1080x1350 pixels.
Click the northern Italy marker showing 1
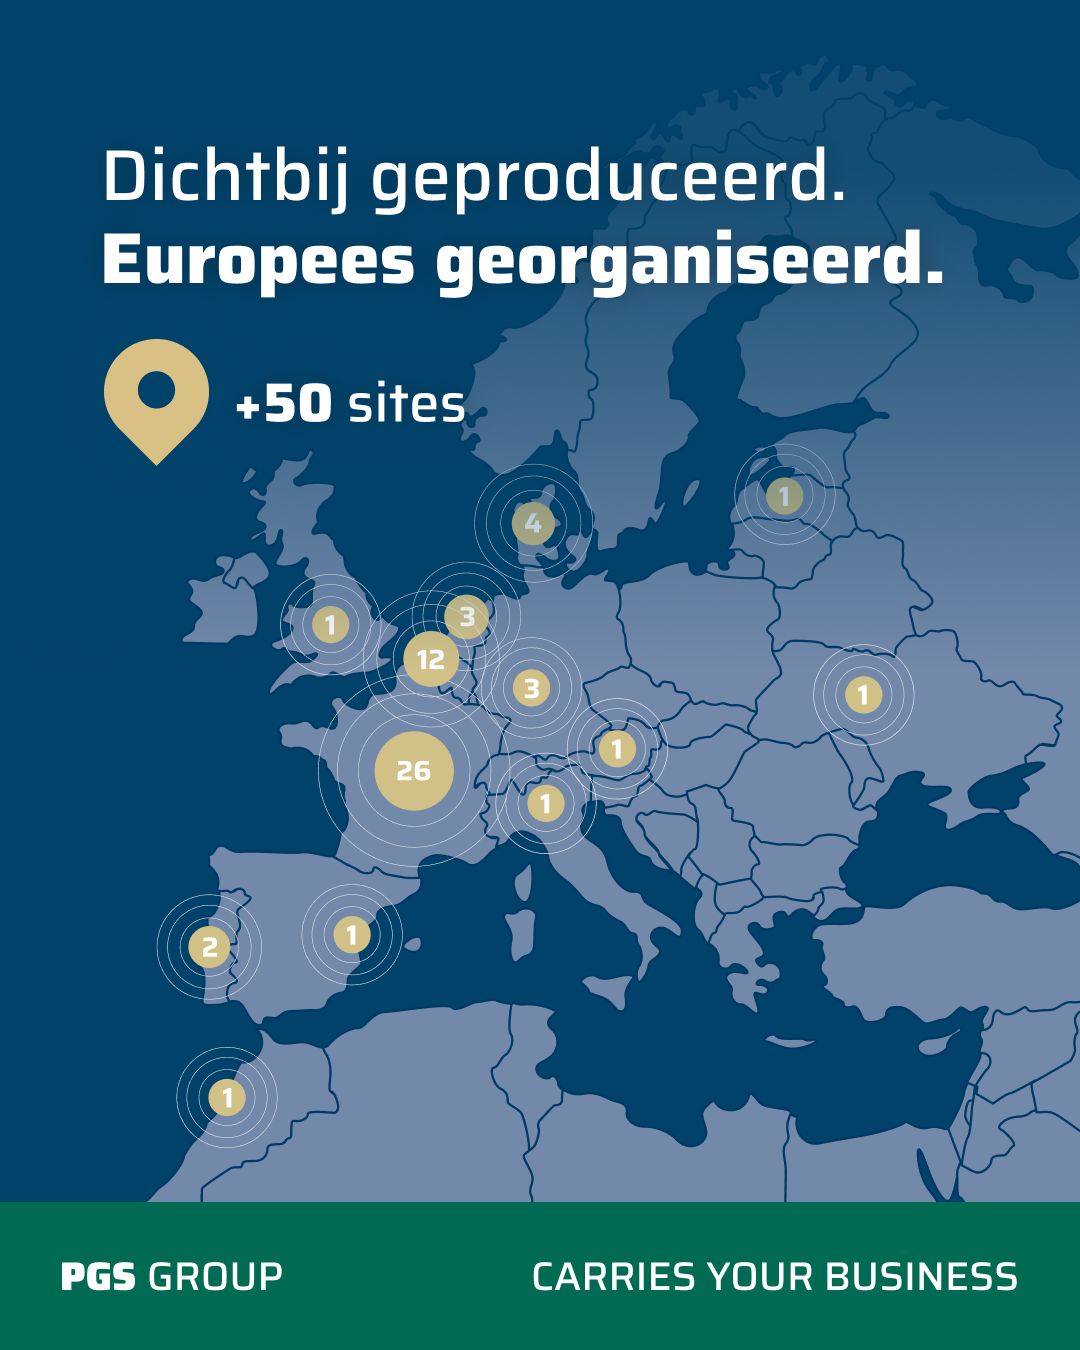545,803
